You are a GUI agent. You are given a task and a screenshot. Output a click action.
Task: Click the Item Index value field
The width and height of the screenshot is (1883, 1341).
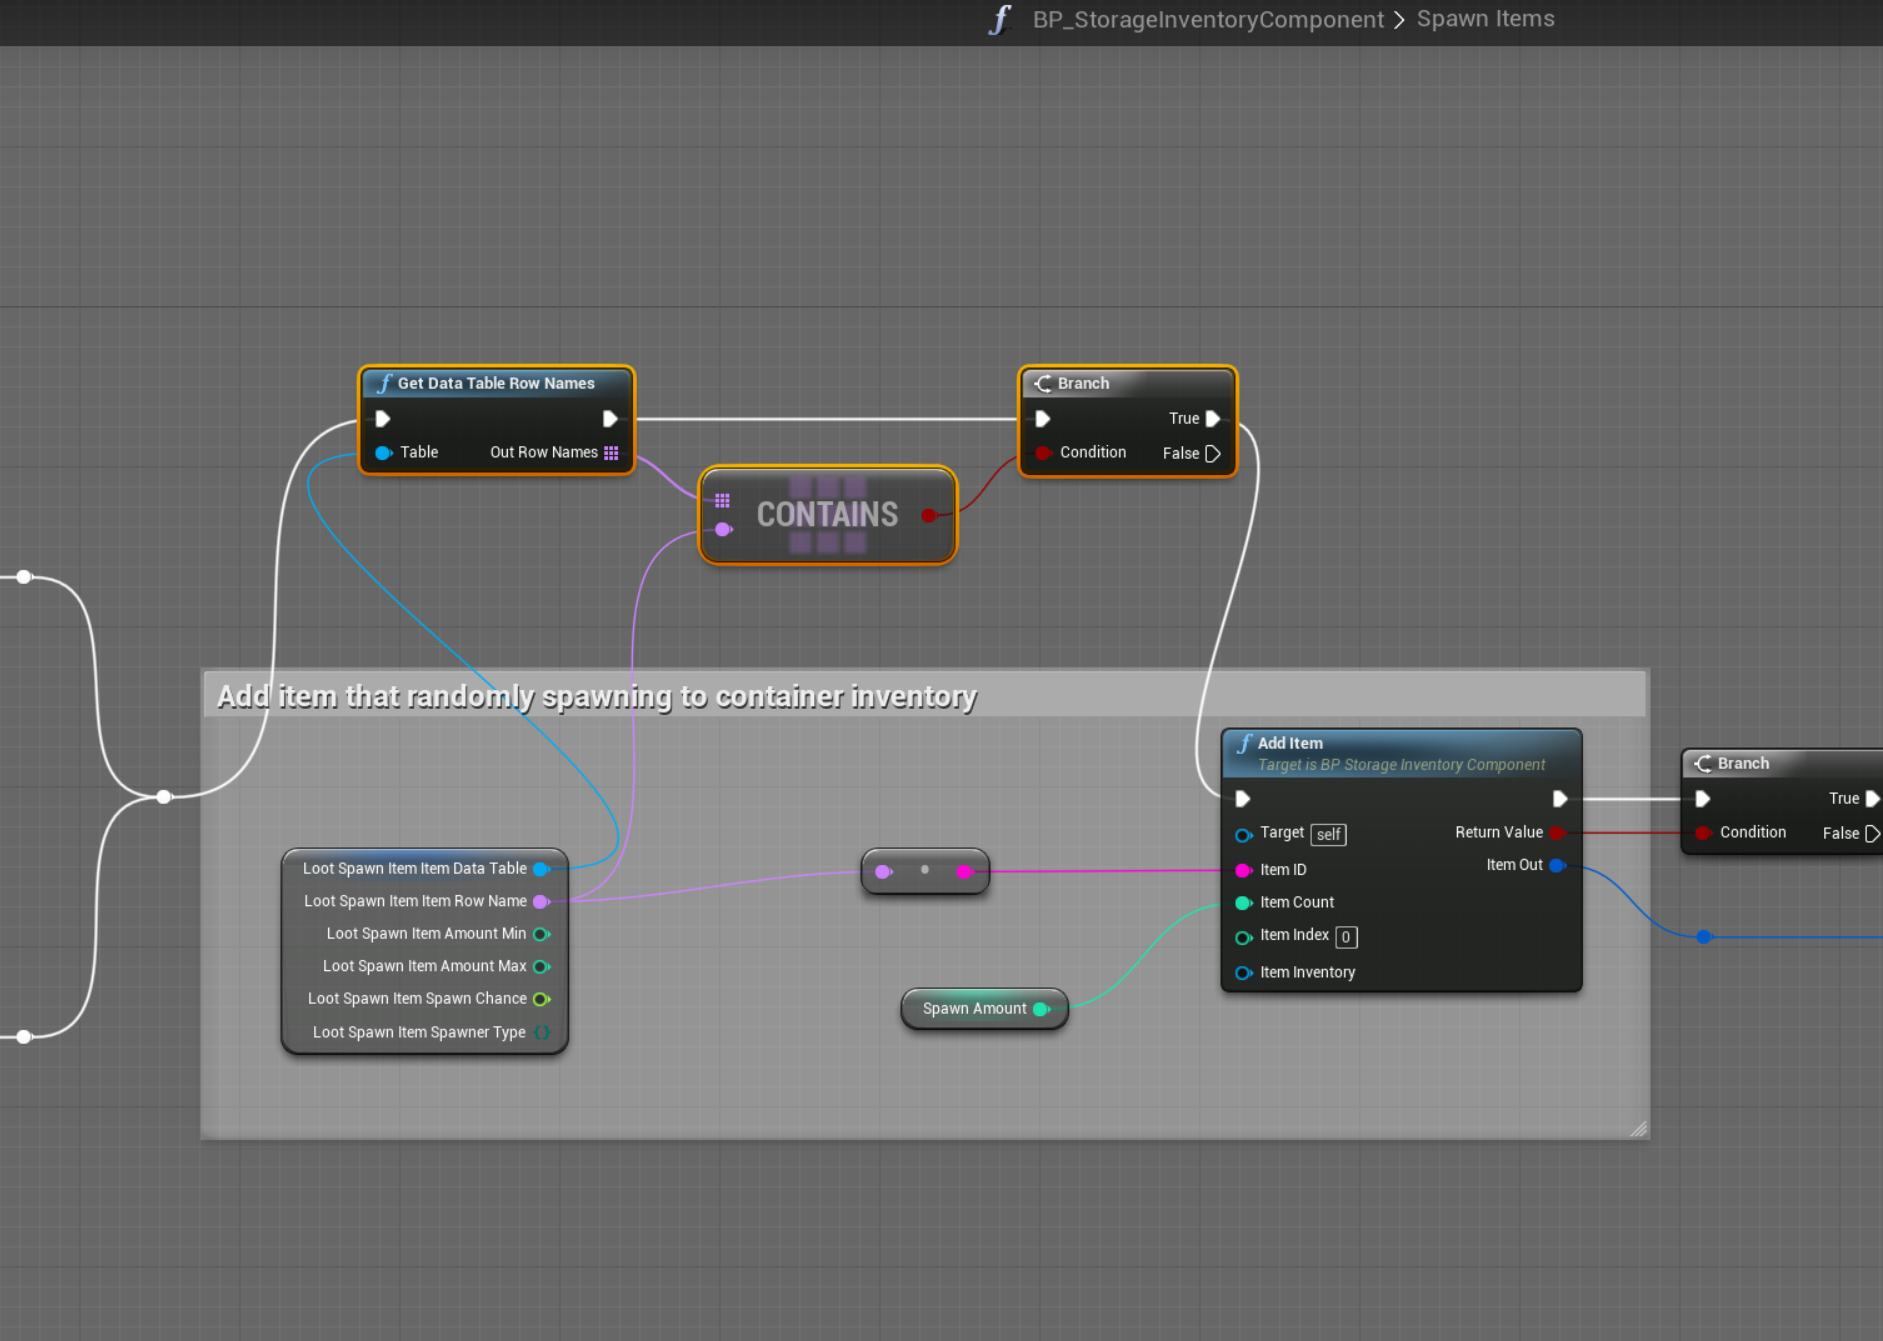1346,937
